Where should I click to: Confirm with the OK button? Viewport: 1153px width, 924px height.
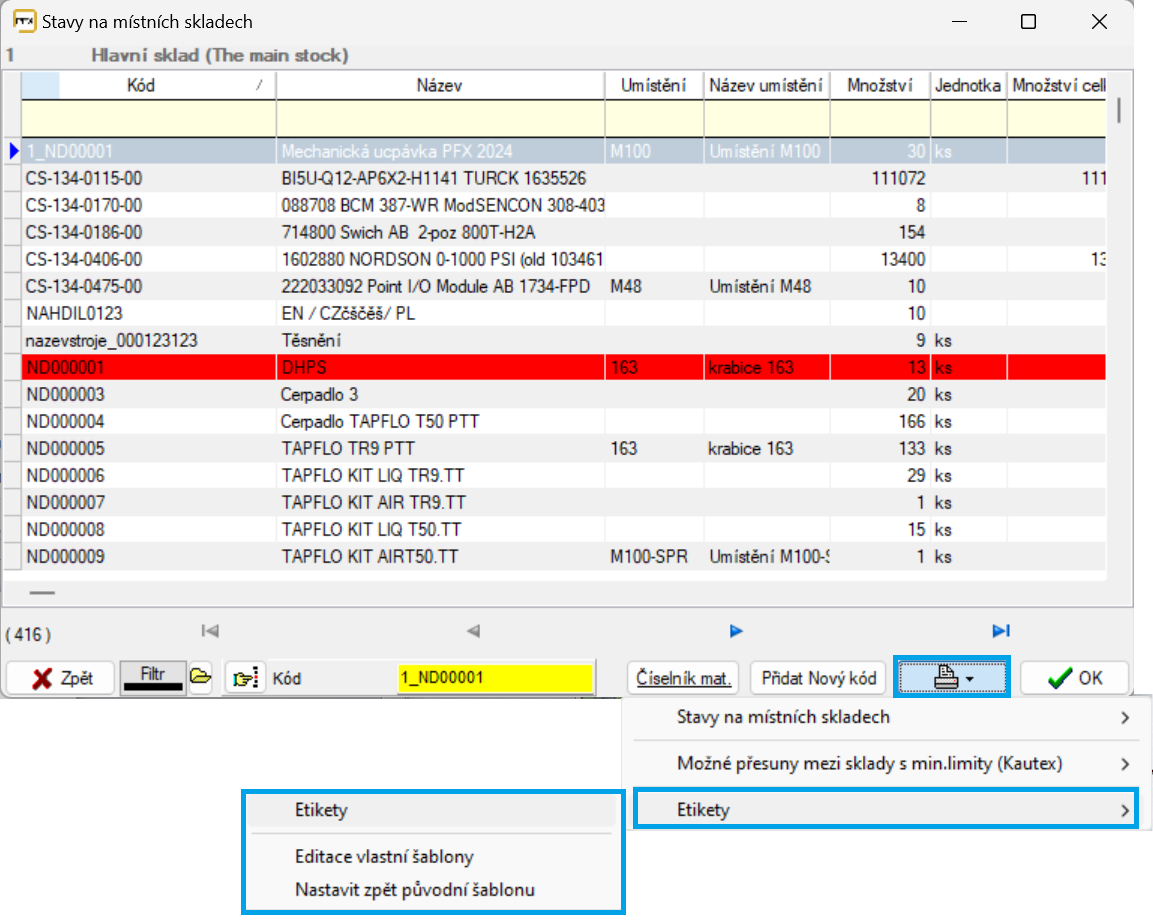pyautogui.click(x=1074, y=678)
